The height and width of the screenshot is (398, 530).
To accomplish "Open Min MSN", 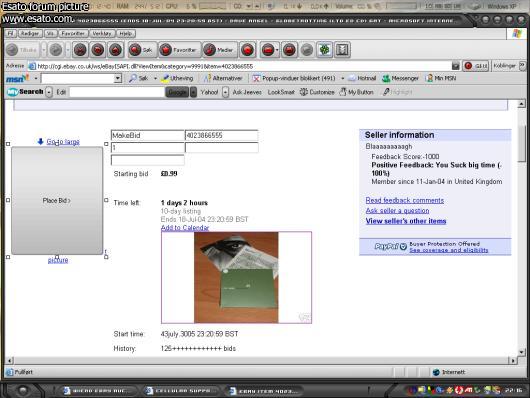I will pyautogui.click(x=441, y=78).
